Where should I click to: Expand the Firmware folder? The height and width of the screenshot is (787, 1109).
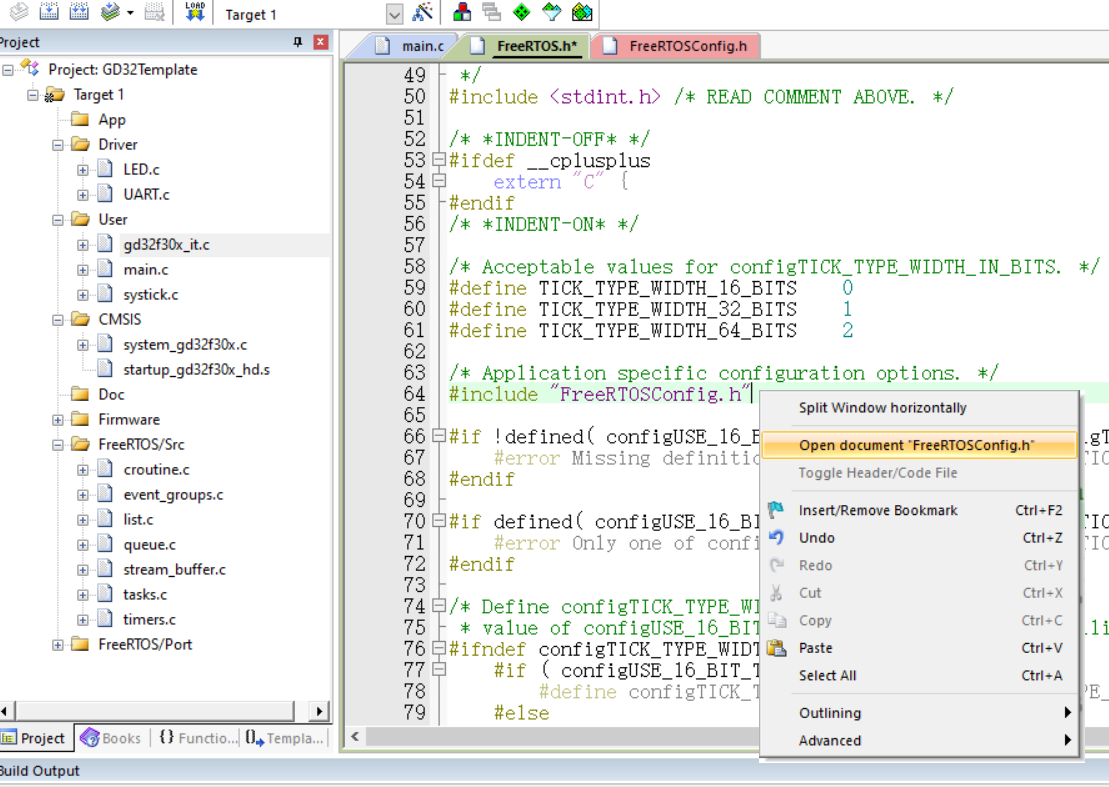click(x=58, y=420)
